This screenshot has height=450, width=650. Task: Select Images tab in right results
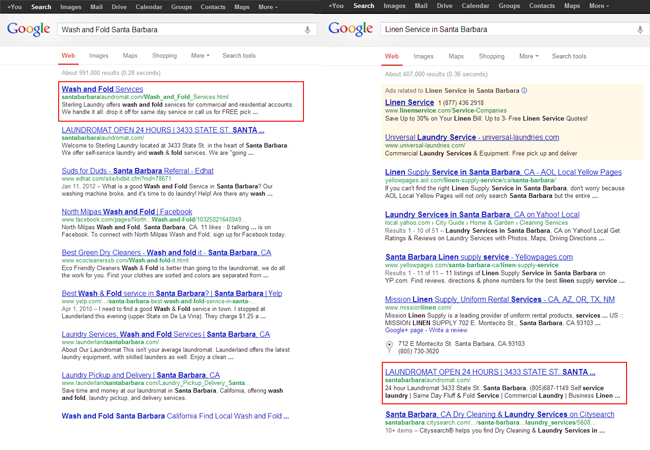tap(423, 56)
